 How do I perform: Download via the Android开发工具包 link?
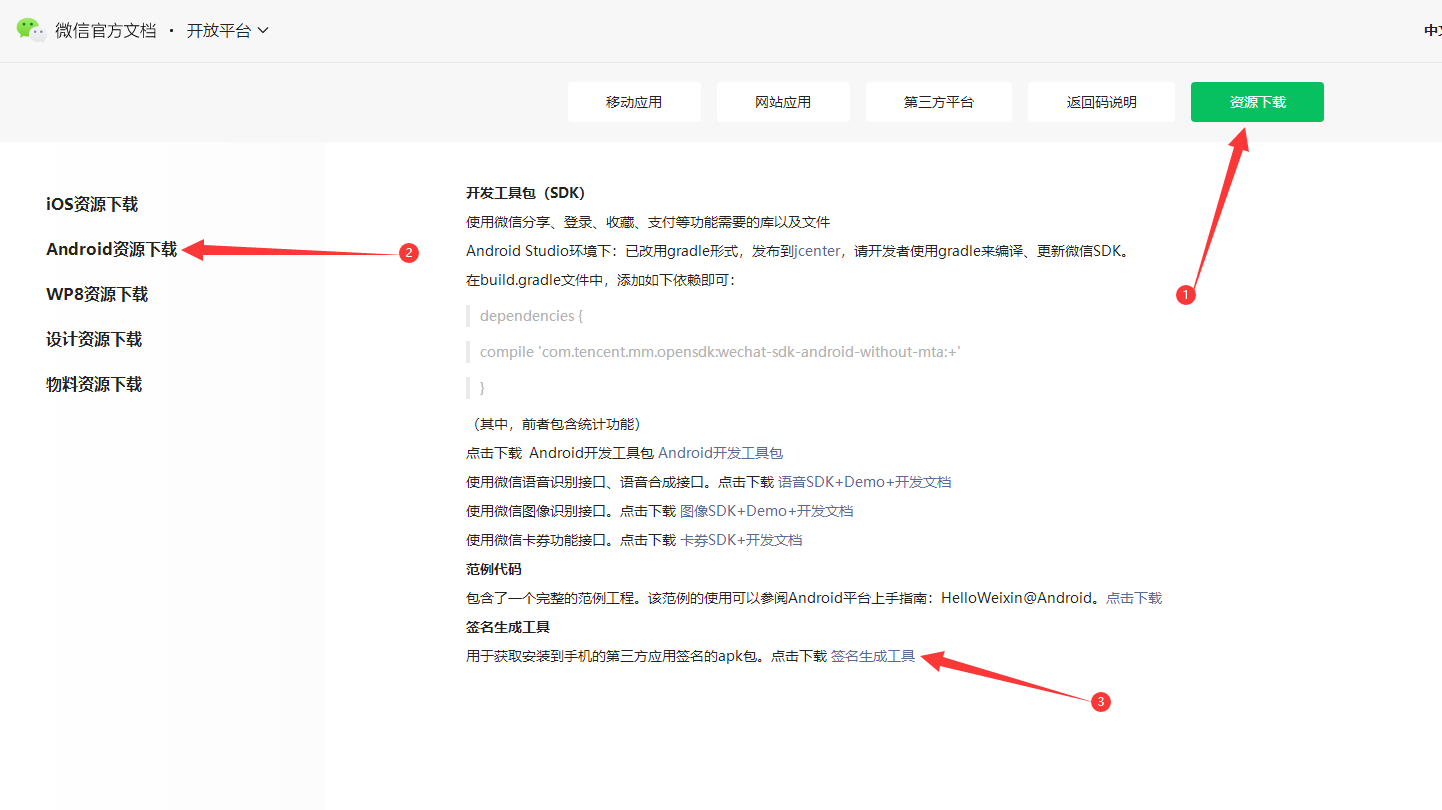[x=720, y=453]
